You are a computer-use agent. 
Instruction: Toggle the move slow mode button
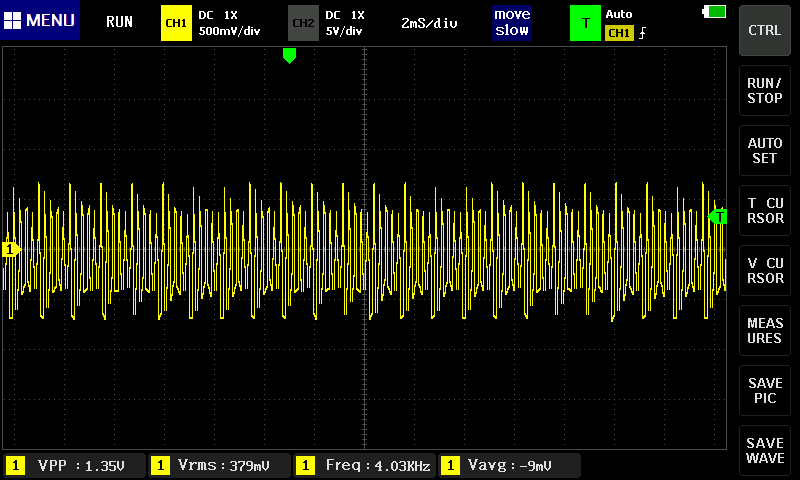point(512,22)
